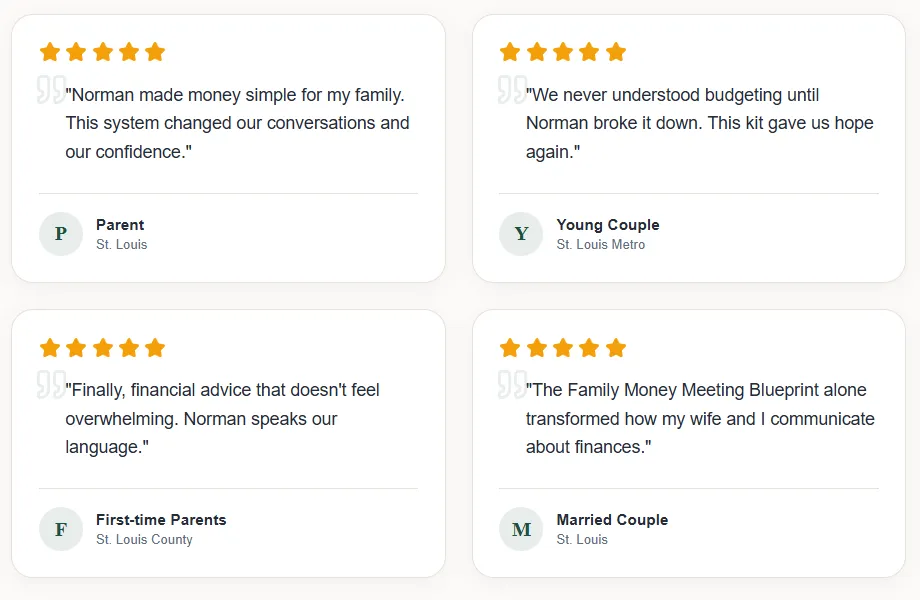920x600 pixels.
Task: Click the "St. Louis Metro" location text
Action: point(601,245)
